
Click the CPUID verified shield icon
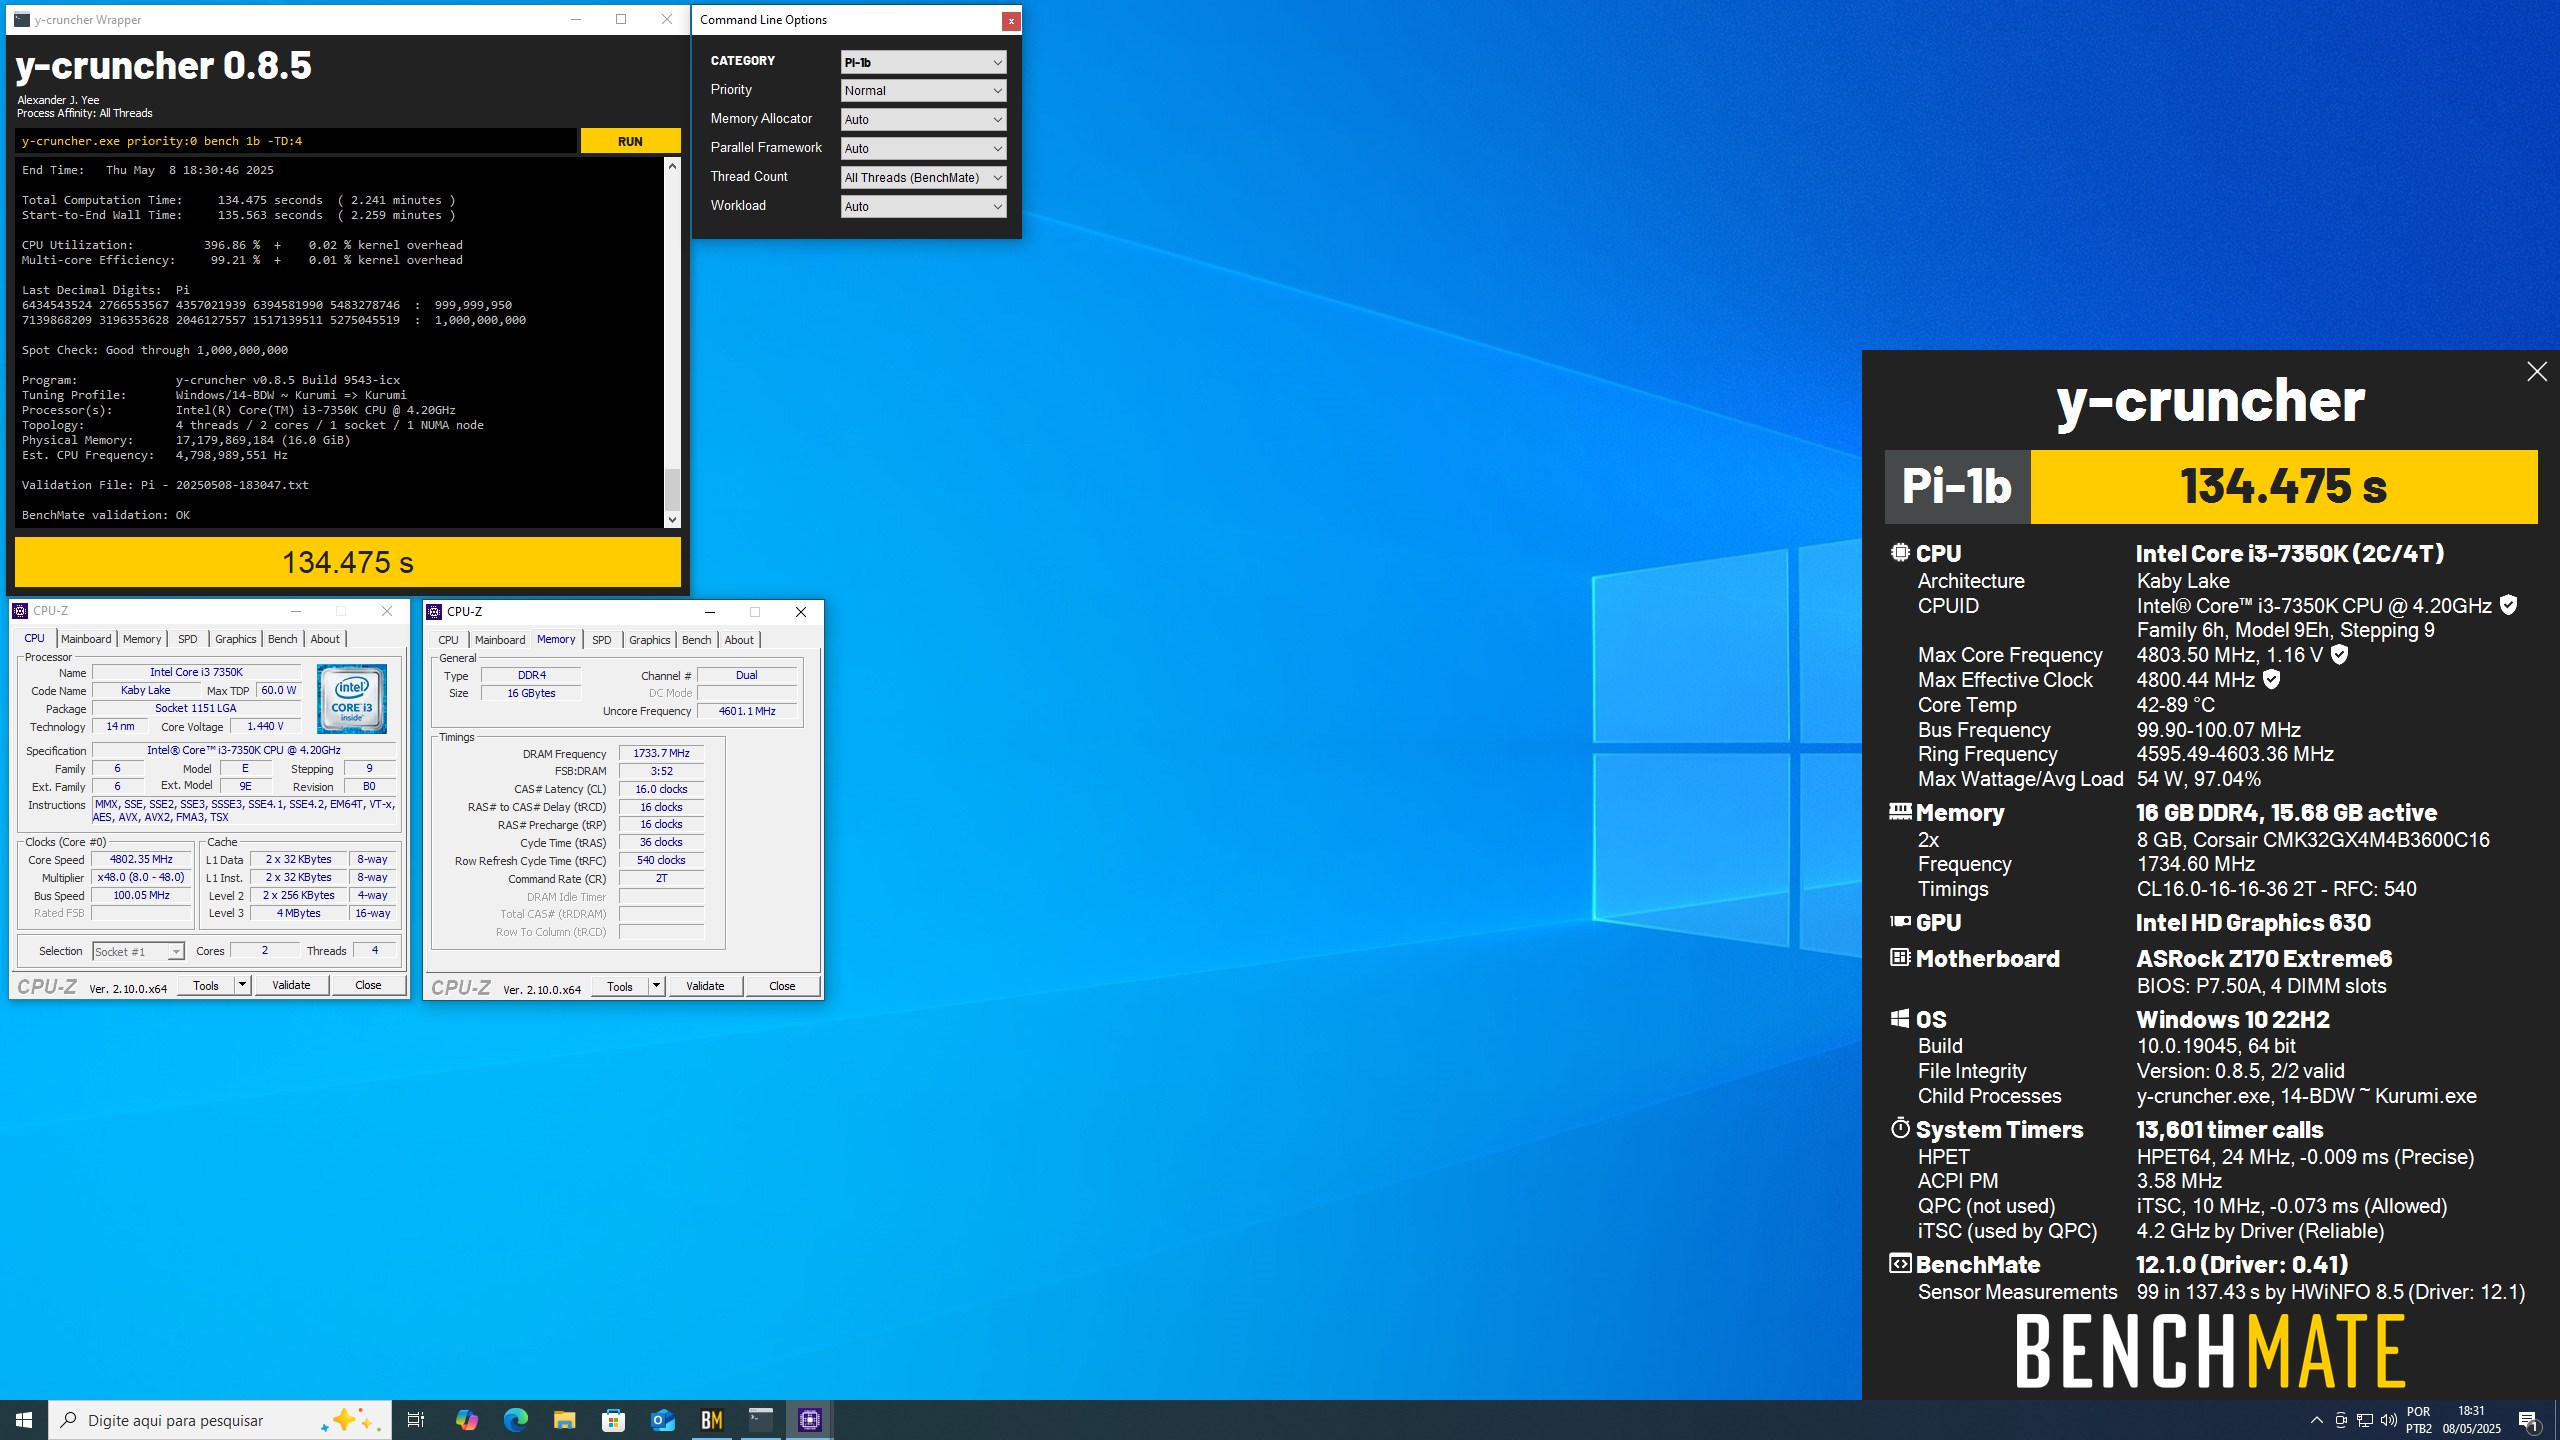[2508, 605]
